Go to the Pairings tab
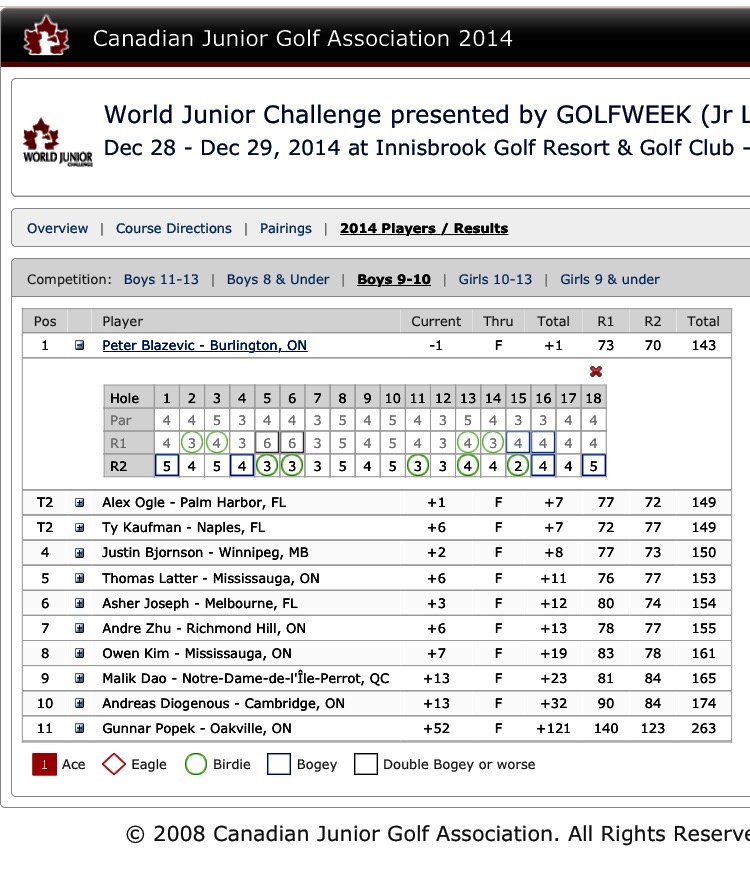The height and width of the screenshot is (885, 750). coord(286,228)
